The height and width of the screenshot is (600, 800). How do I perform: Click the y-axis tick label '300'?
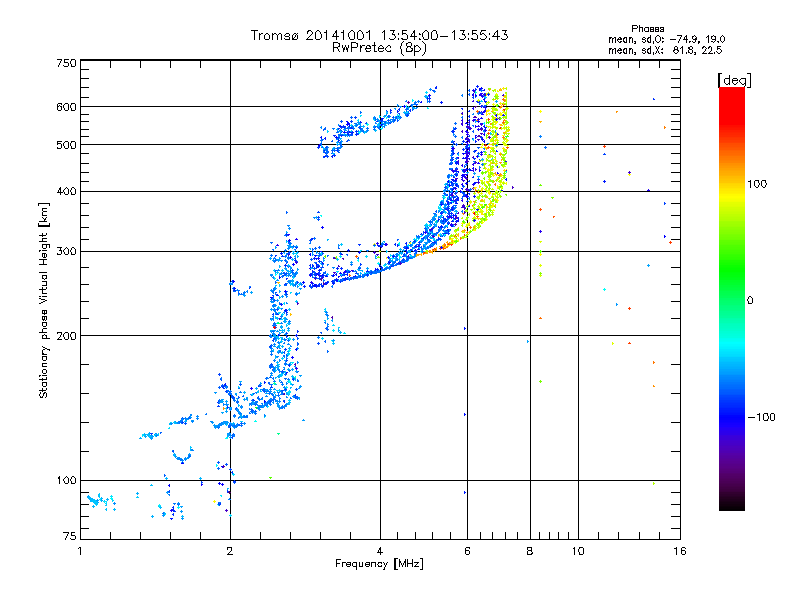pyautogui.click(x=66, y=252)
